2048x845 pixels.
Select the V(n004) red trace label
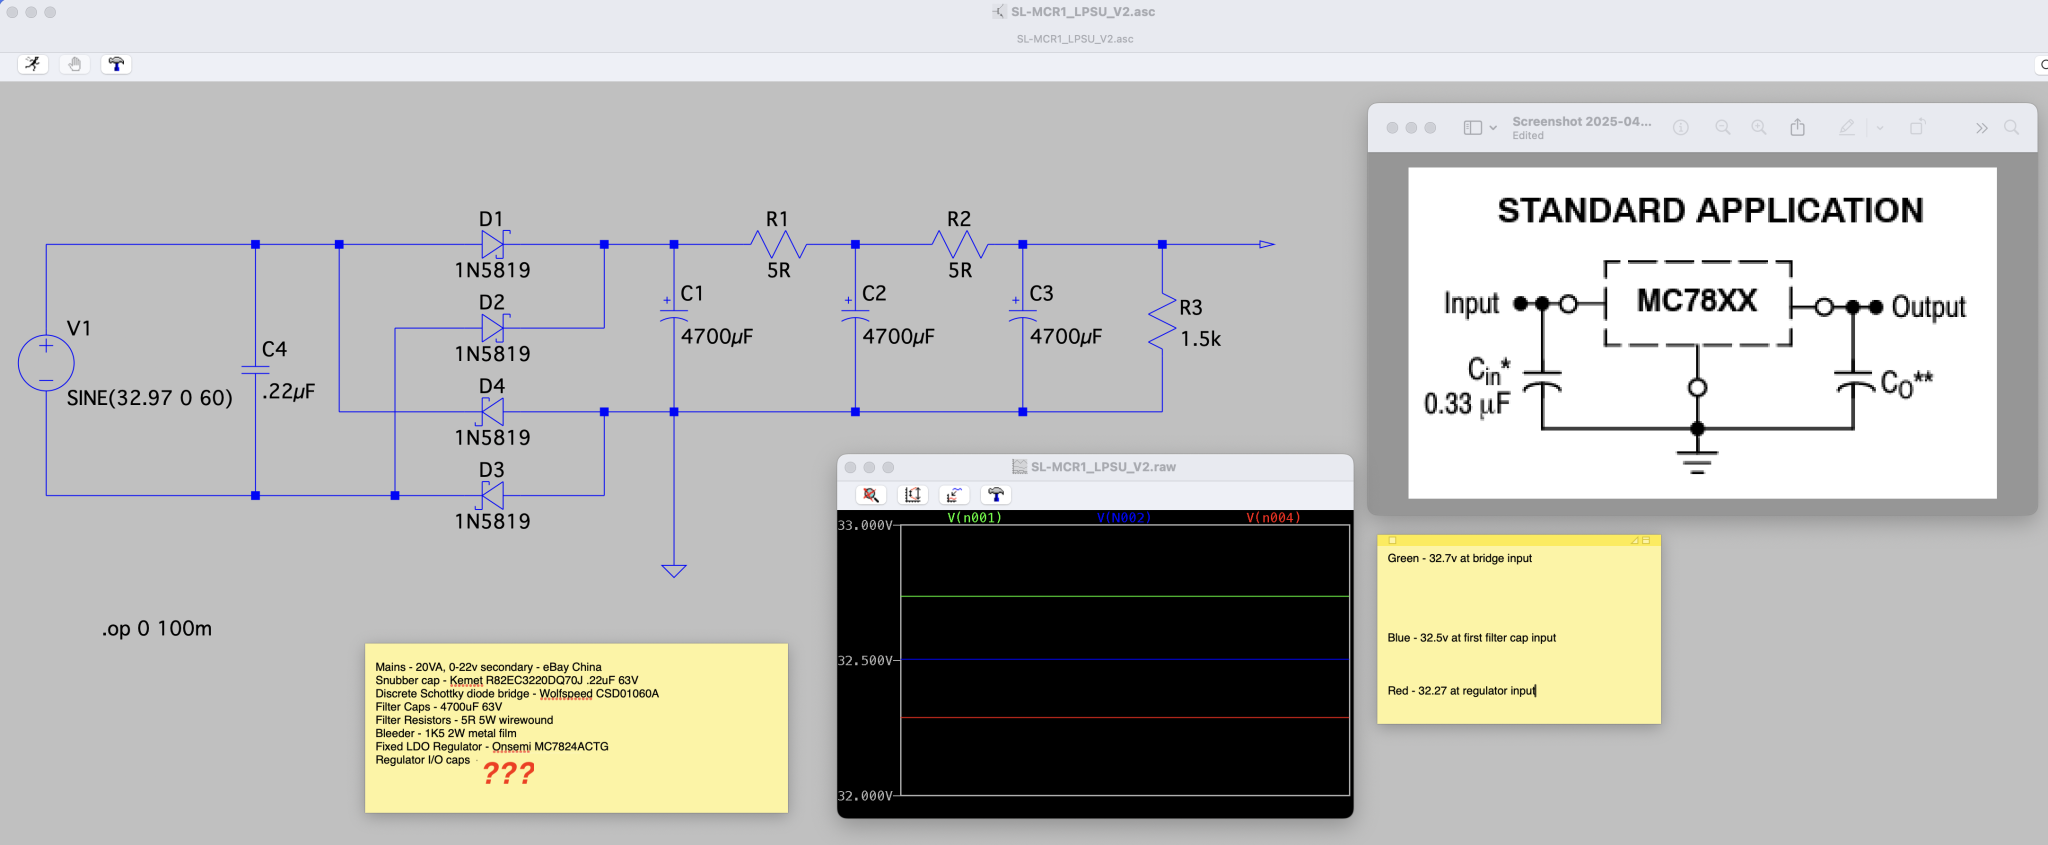[x=1273, y=518]
